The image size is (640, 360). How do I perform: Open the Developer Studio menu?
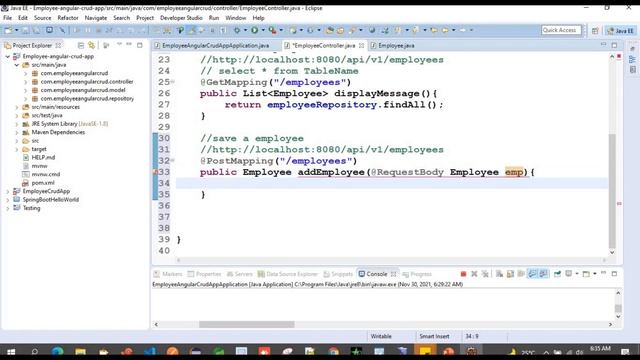pyautogui.click(x=181, y=18)
